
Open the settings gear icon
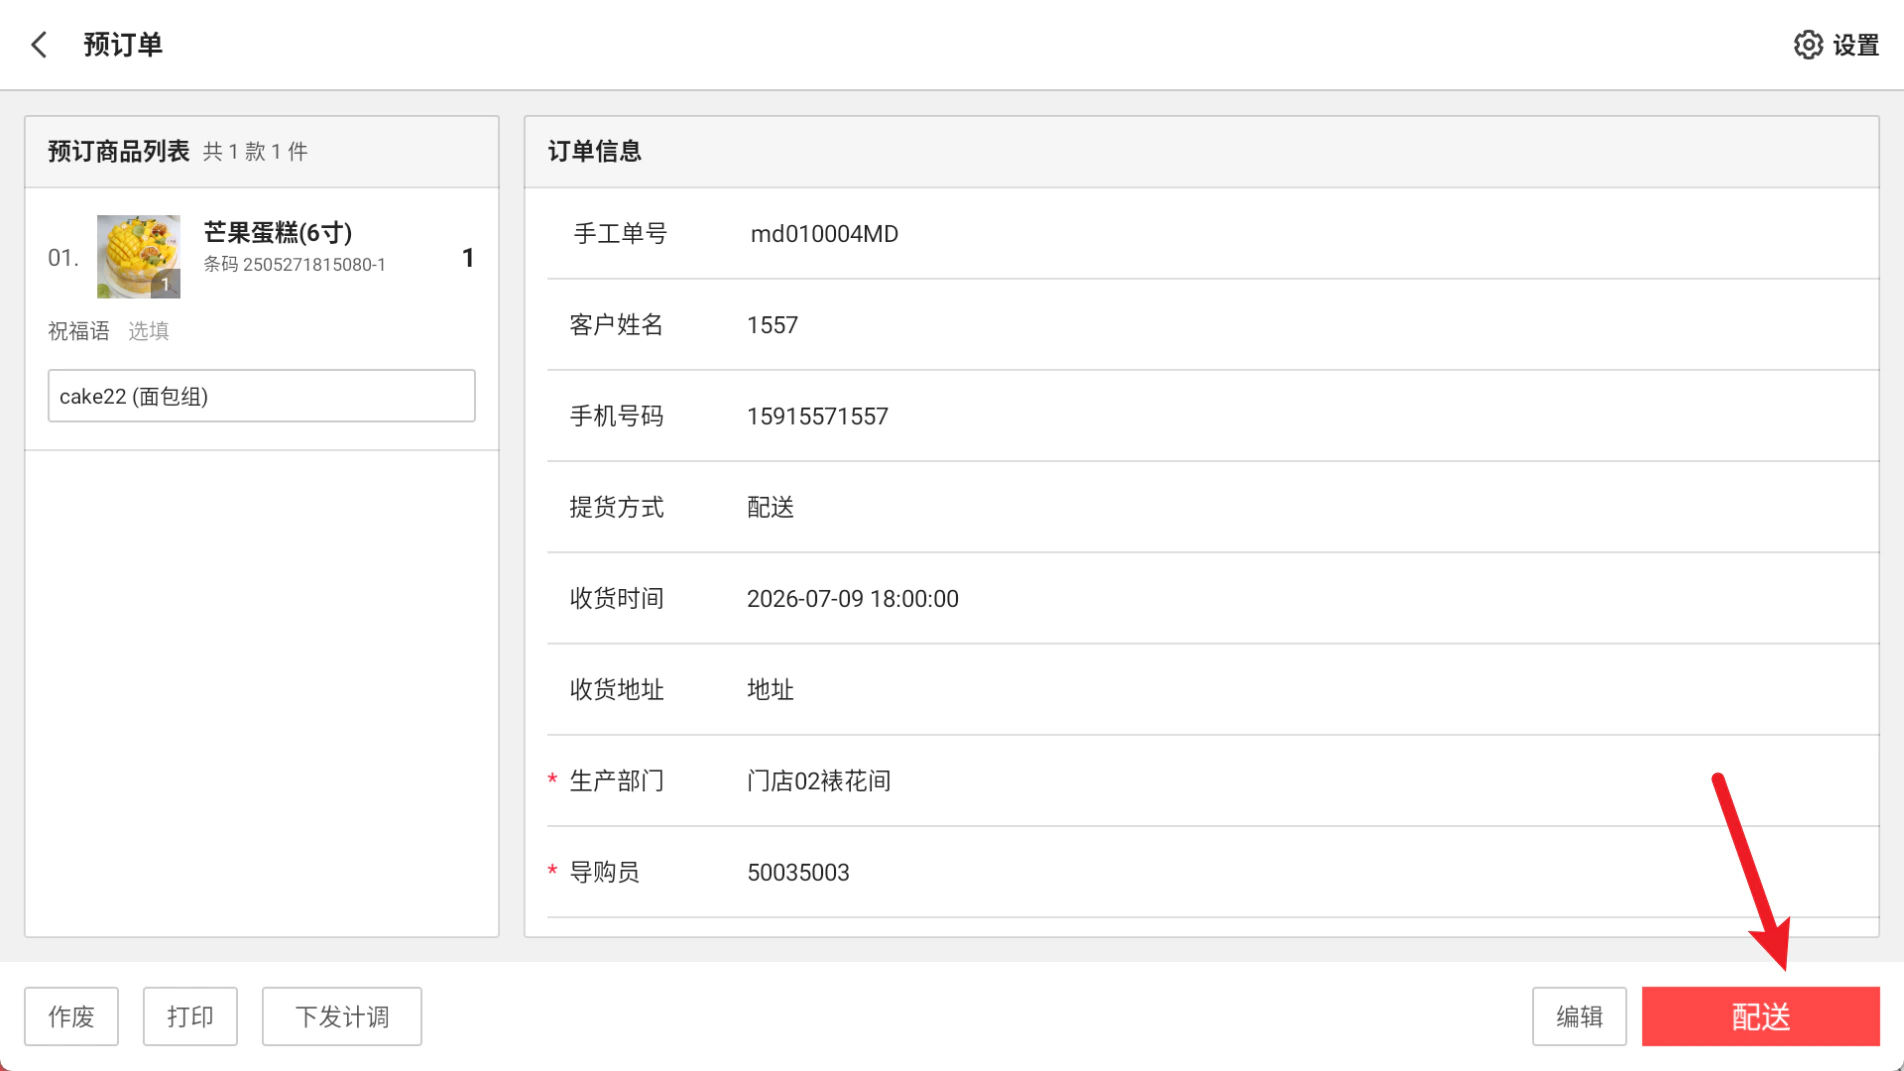click(1808, 45)
